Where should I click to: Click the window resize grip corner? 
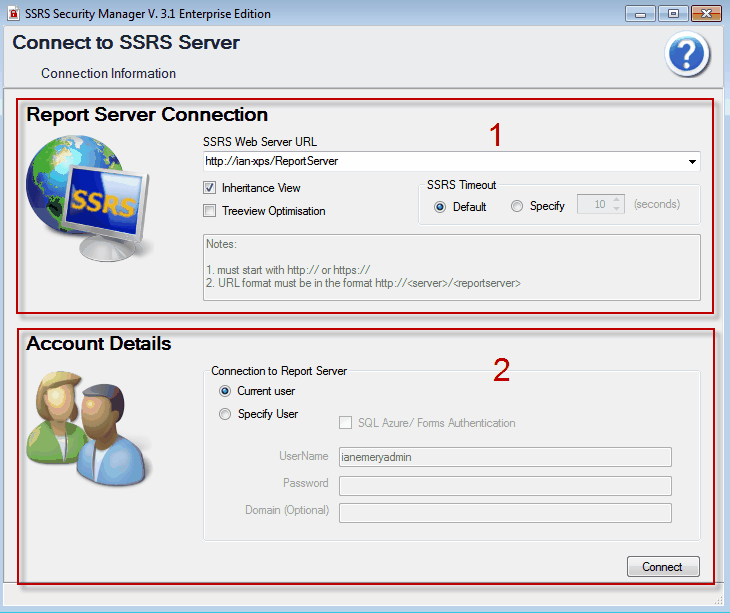pyautogui.click(x=718, y=600)
